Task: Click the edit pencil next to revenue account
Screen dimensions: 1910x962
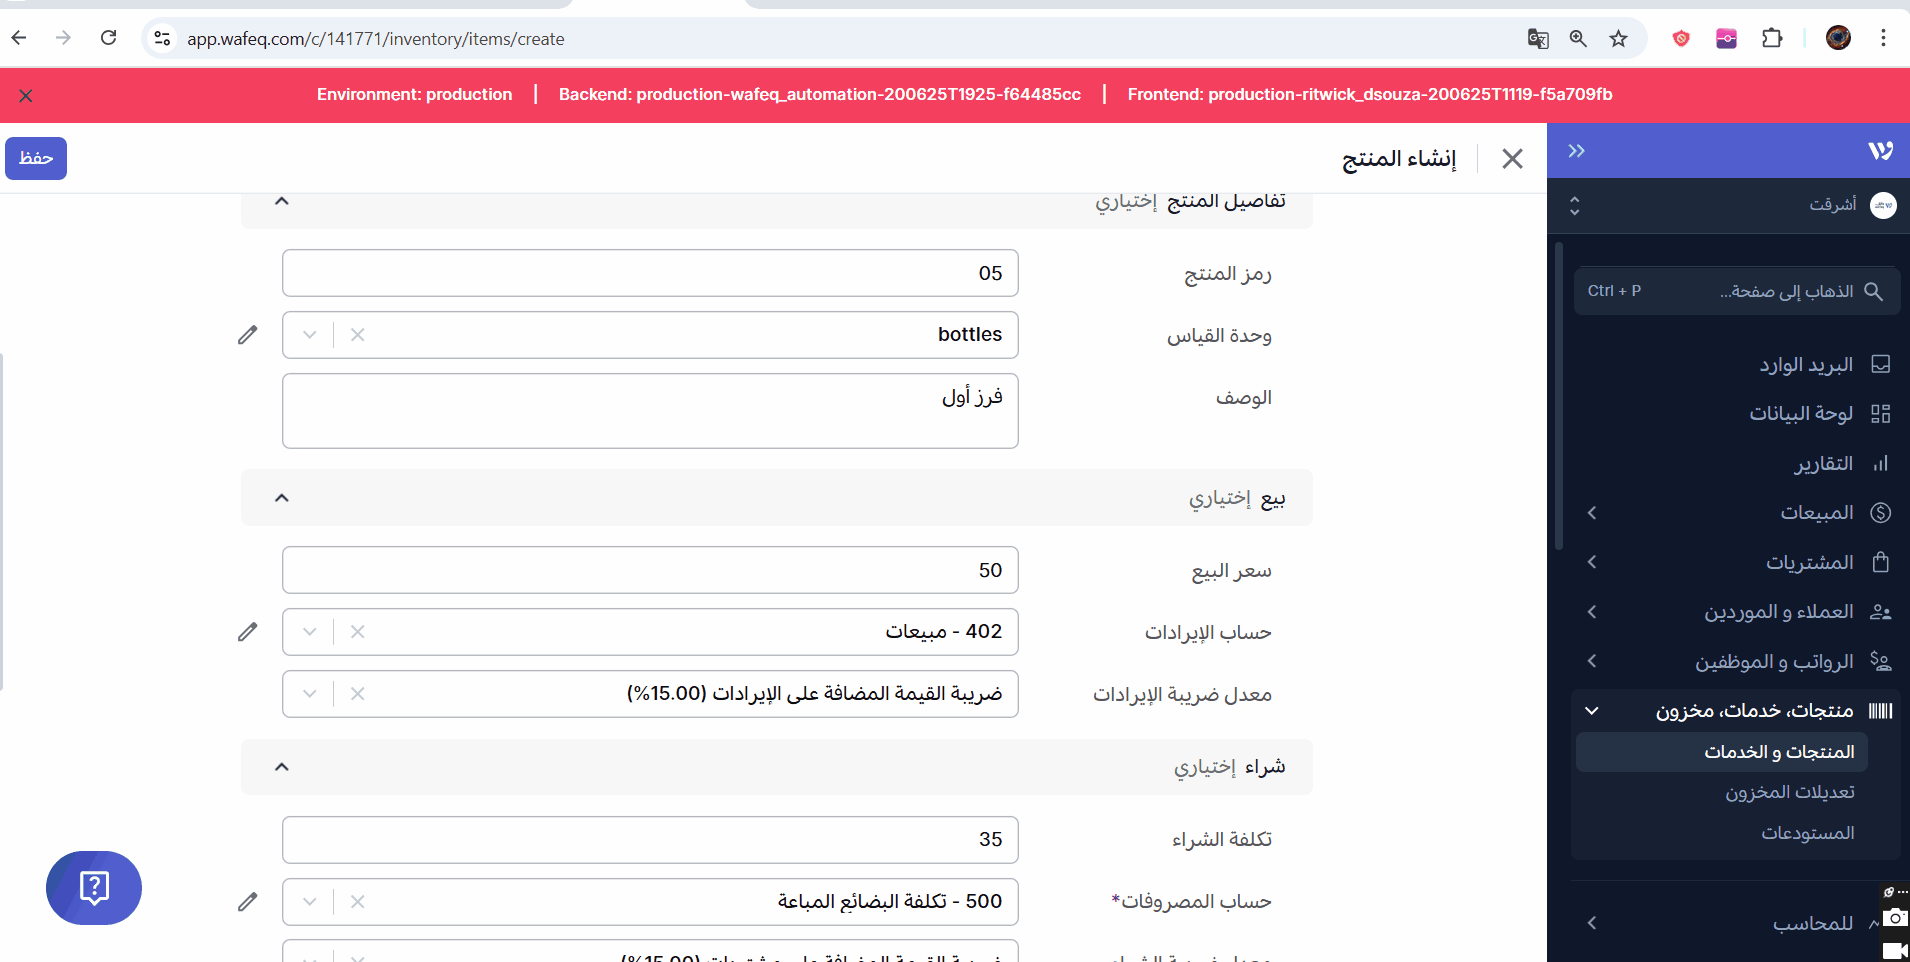Action: (x=248, y=632)
